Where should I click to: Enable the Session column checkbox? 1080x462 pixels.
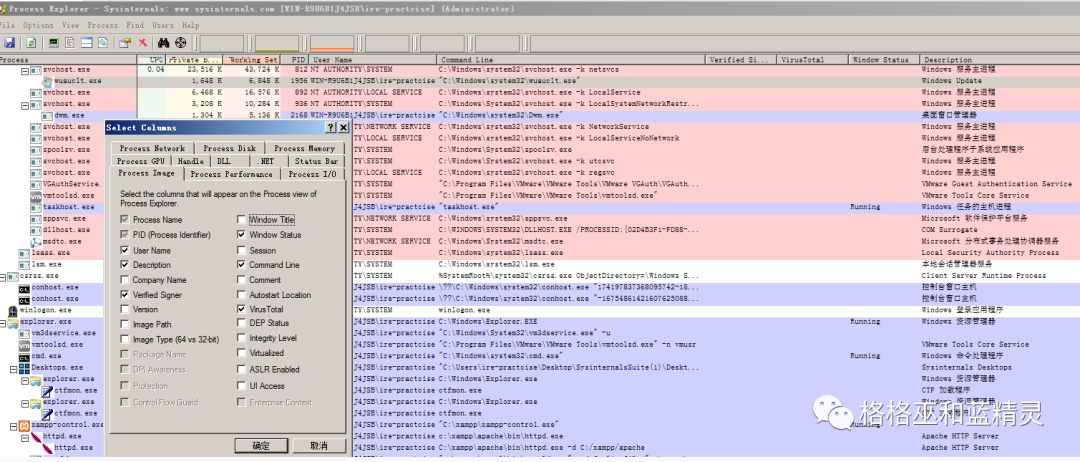pos(241,251)
